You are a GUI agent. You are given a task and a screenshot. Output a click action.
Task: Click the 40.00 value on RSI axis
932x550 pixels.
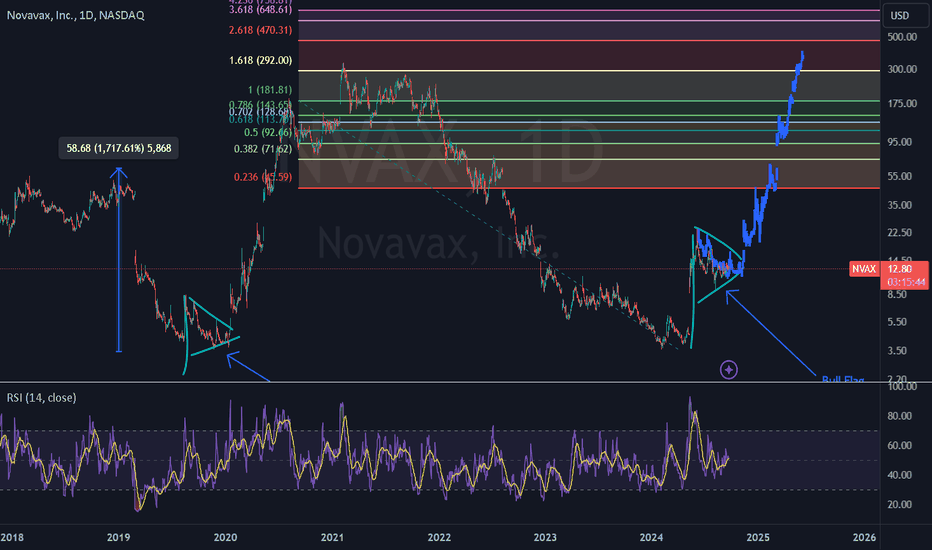(900, 475)
